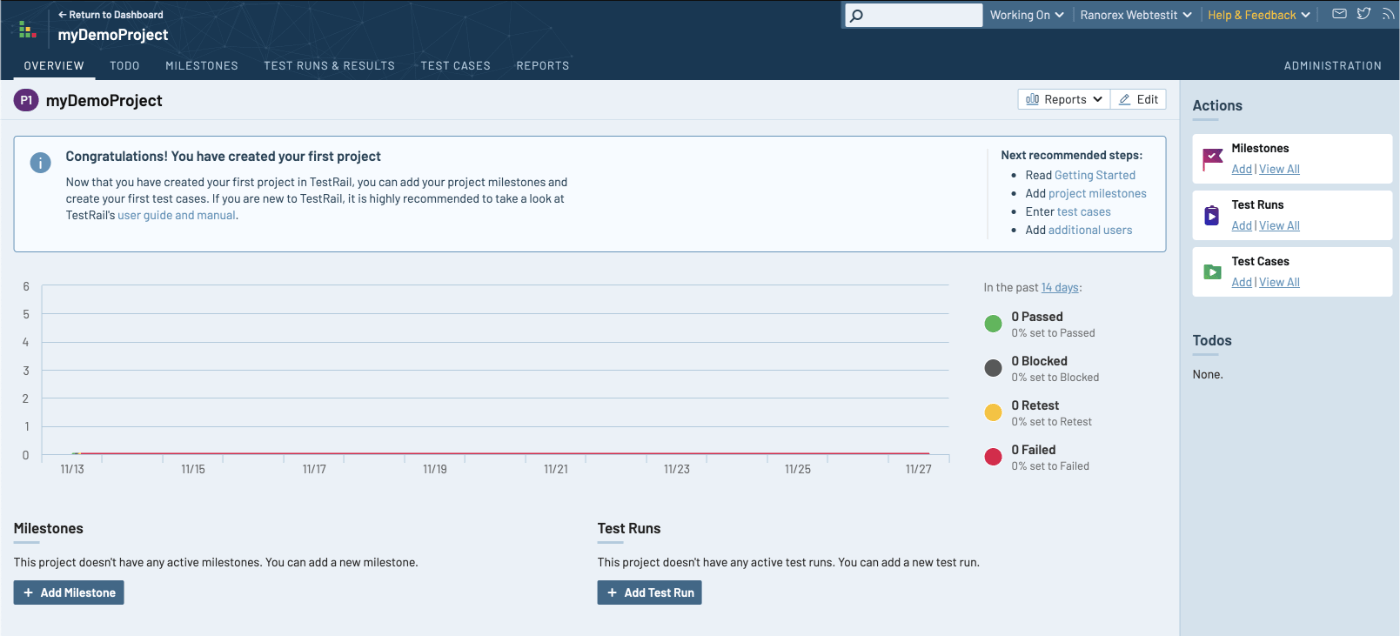Viewport: 1400px width, 636px height.
Task: Open the Administration section
Action: coord(1333,66)
